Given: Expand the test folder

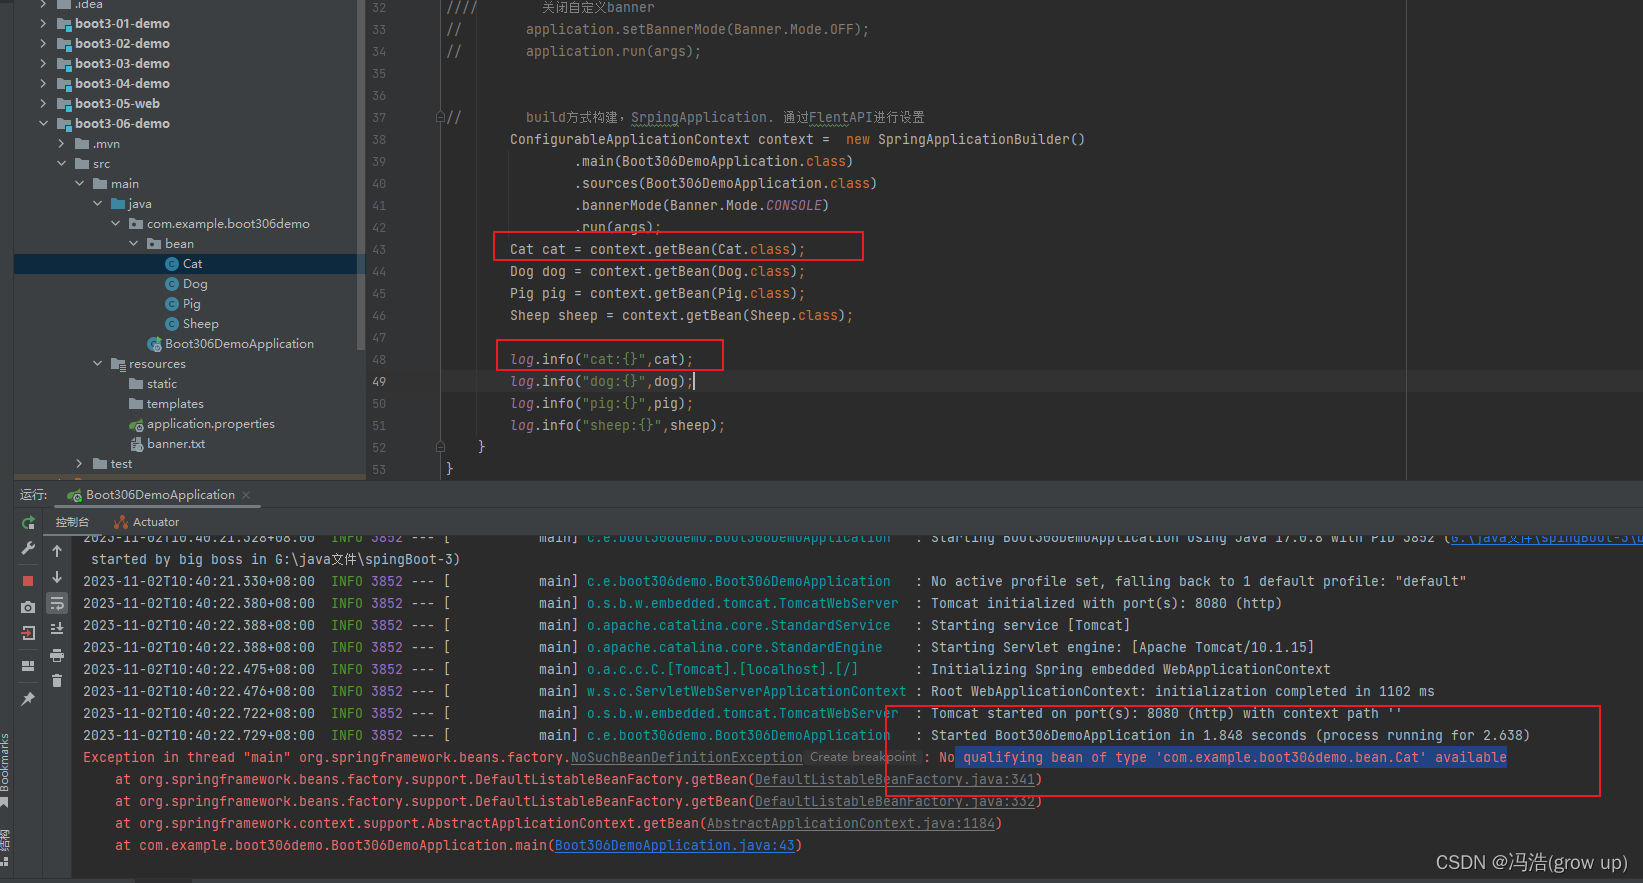Looking at the screenshot, I should [79, 463].
